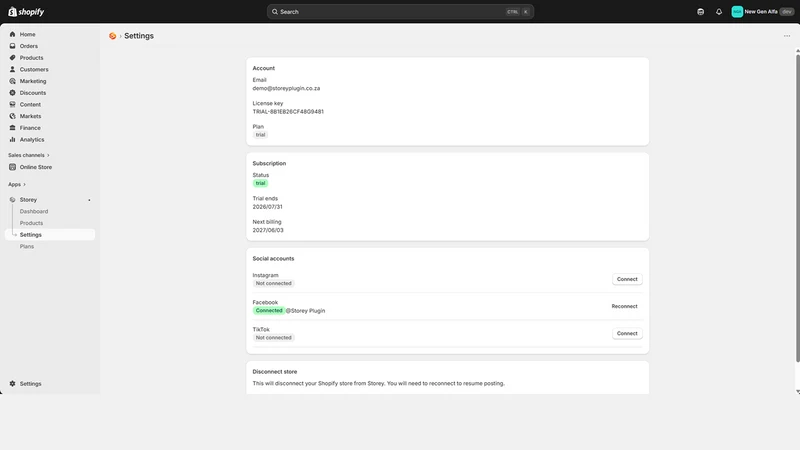Click the Analytics link in sidebar
800x450 pixels.
pyautogui.click(x=32, y=139)
